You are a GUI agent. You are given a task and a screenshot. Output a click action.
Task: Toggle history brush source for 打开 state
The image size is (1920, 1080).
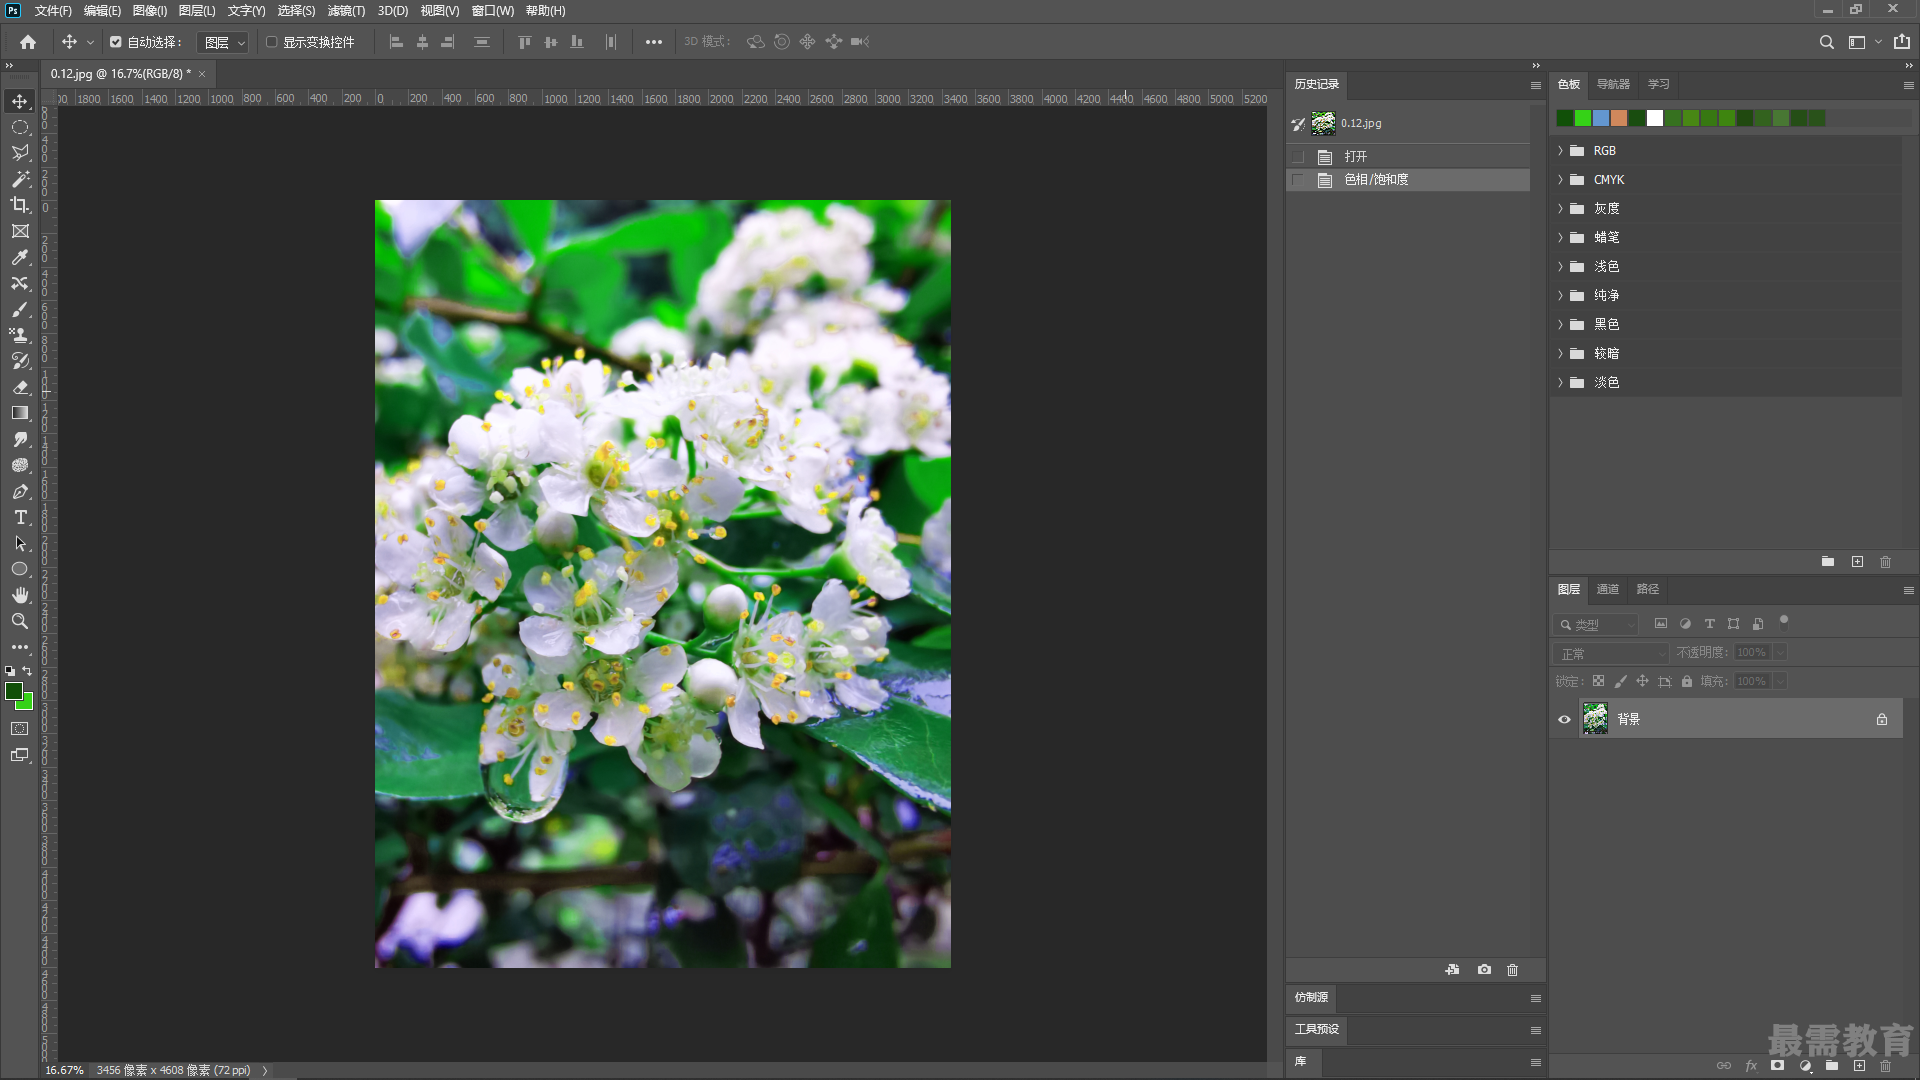click(1298, 157)
